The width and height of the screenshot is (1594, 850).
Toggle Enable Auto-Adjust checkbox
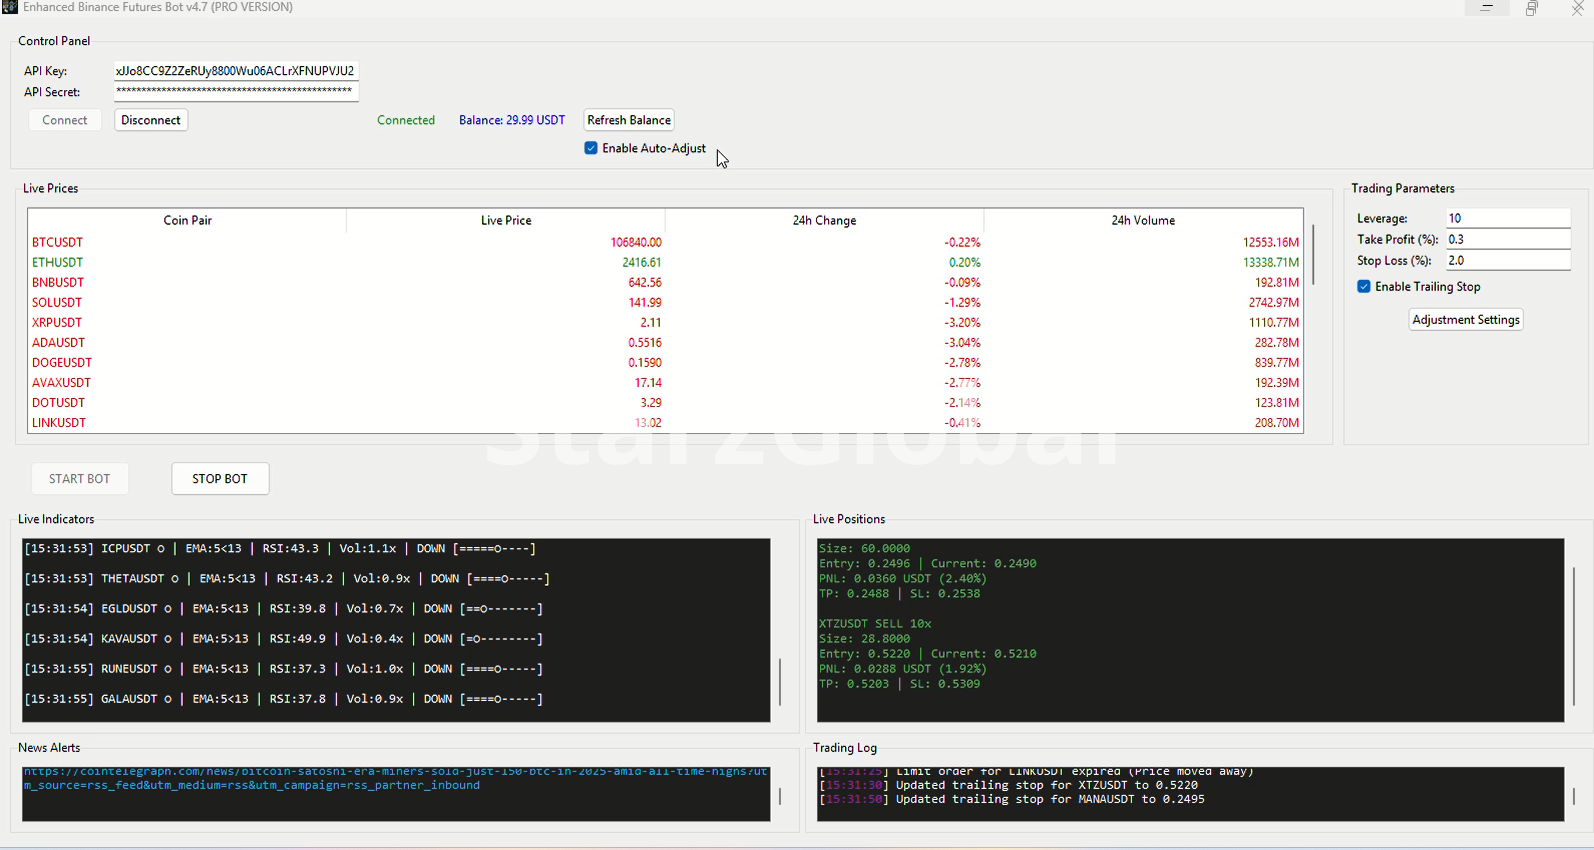click(x=591, y=148)
